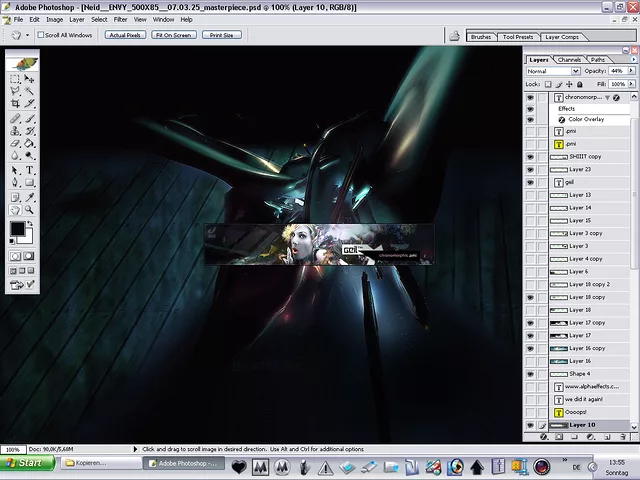Open the Fill slider arrow
Screen dimensions: 640x480
point(631,84)
